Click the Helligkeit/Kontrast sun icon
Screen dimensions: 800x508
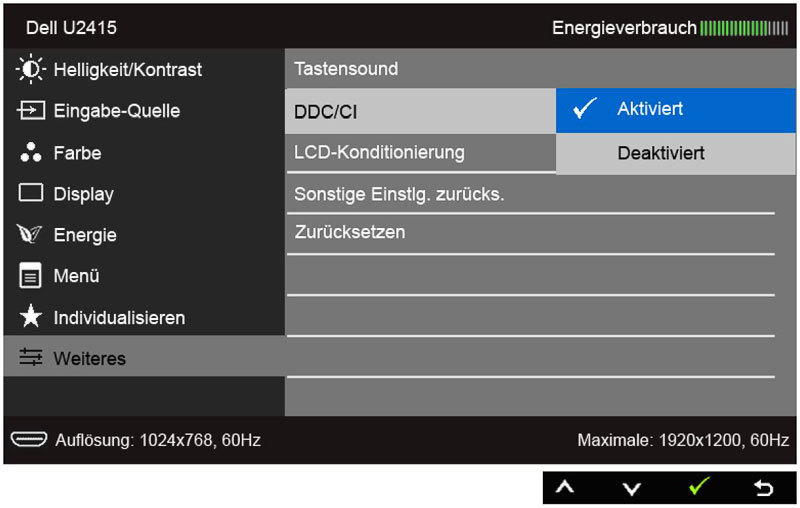tap(31, 70)
